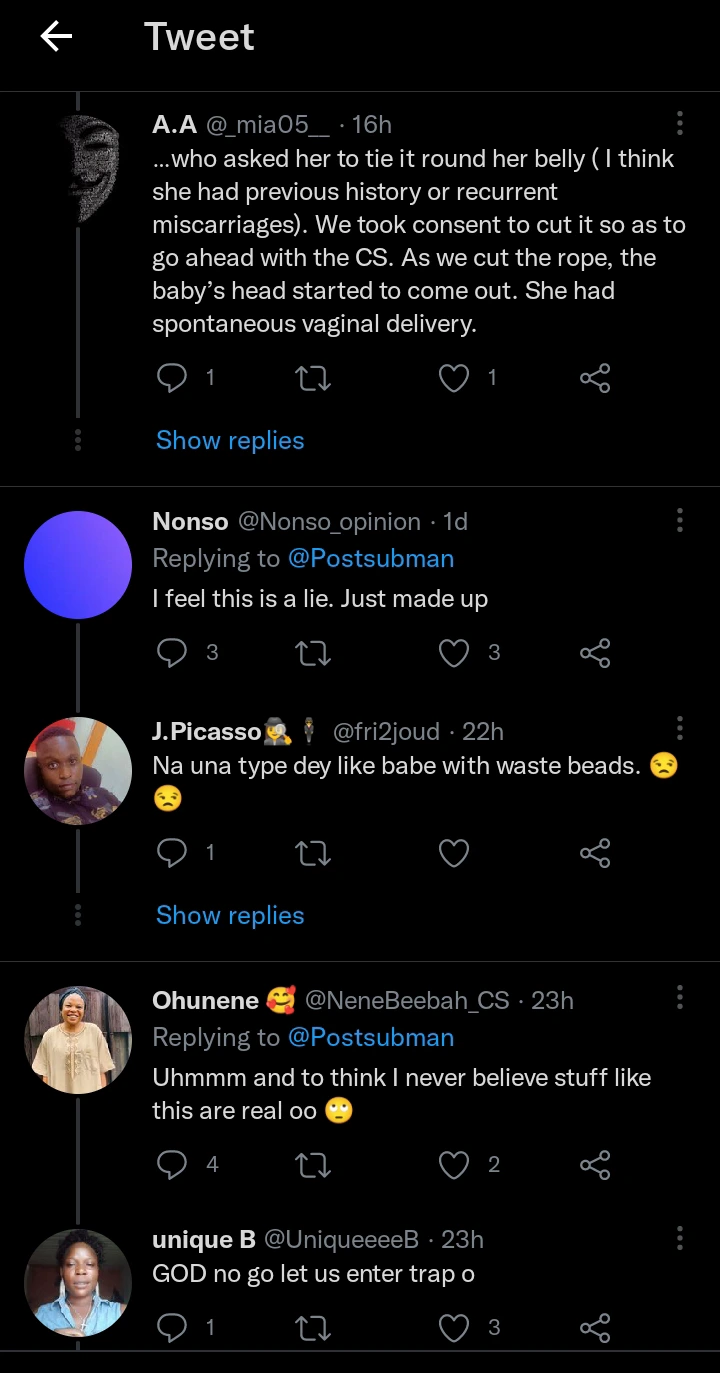Open Ohunene's profile picture

(x=77, y=1040)
